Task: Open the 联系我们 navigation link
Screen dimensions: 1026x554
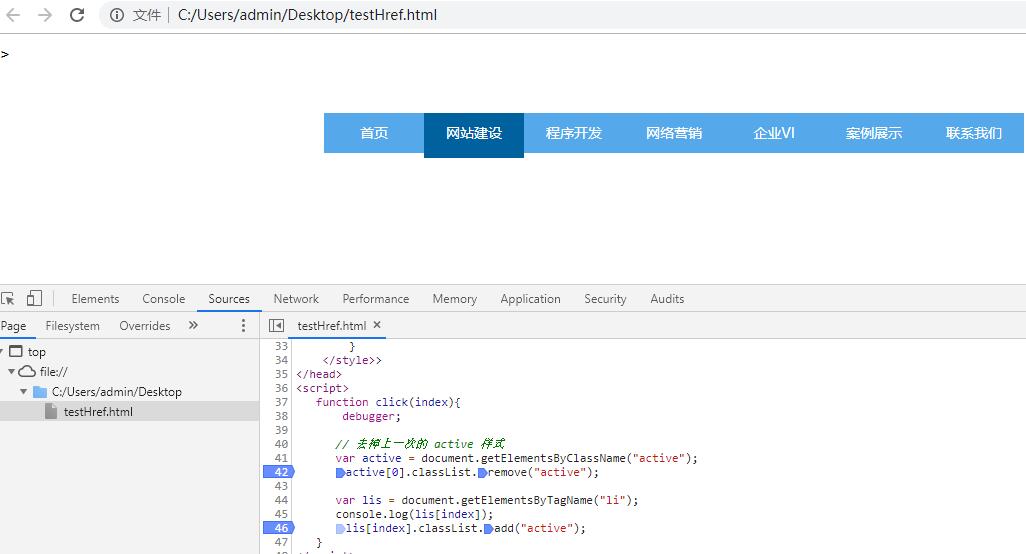Action: pos(974,133)
